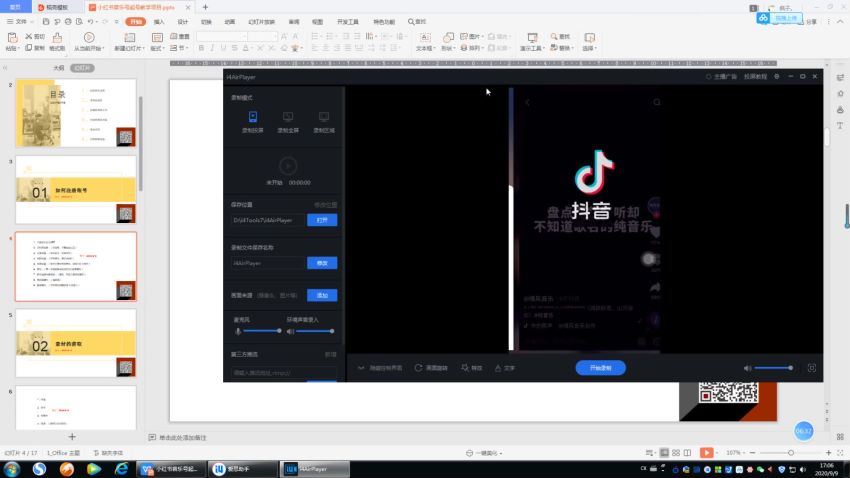Screen dimensions: 850x478
Task: Click the Paste icon in ribbon
Action: 12,38
